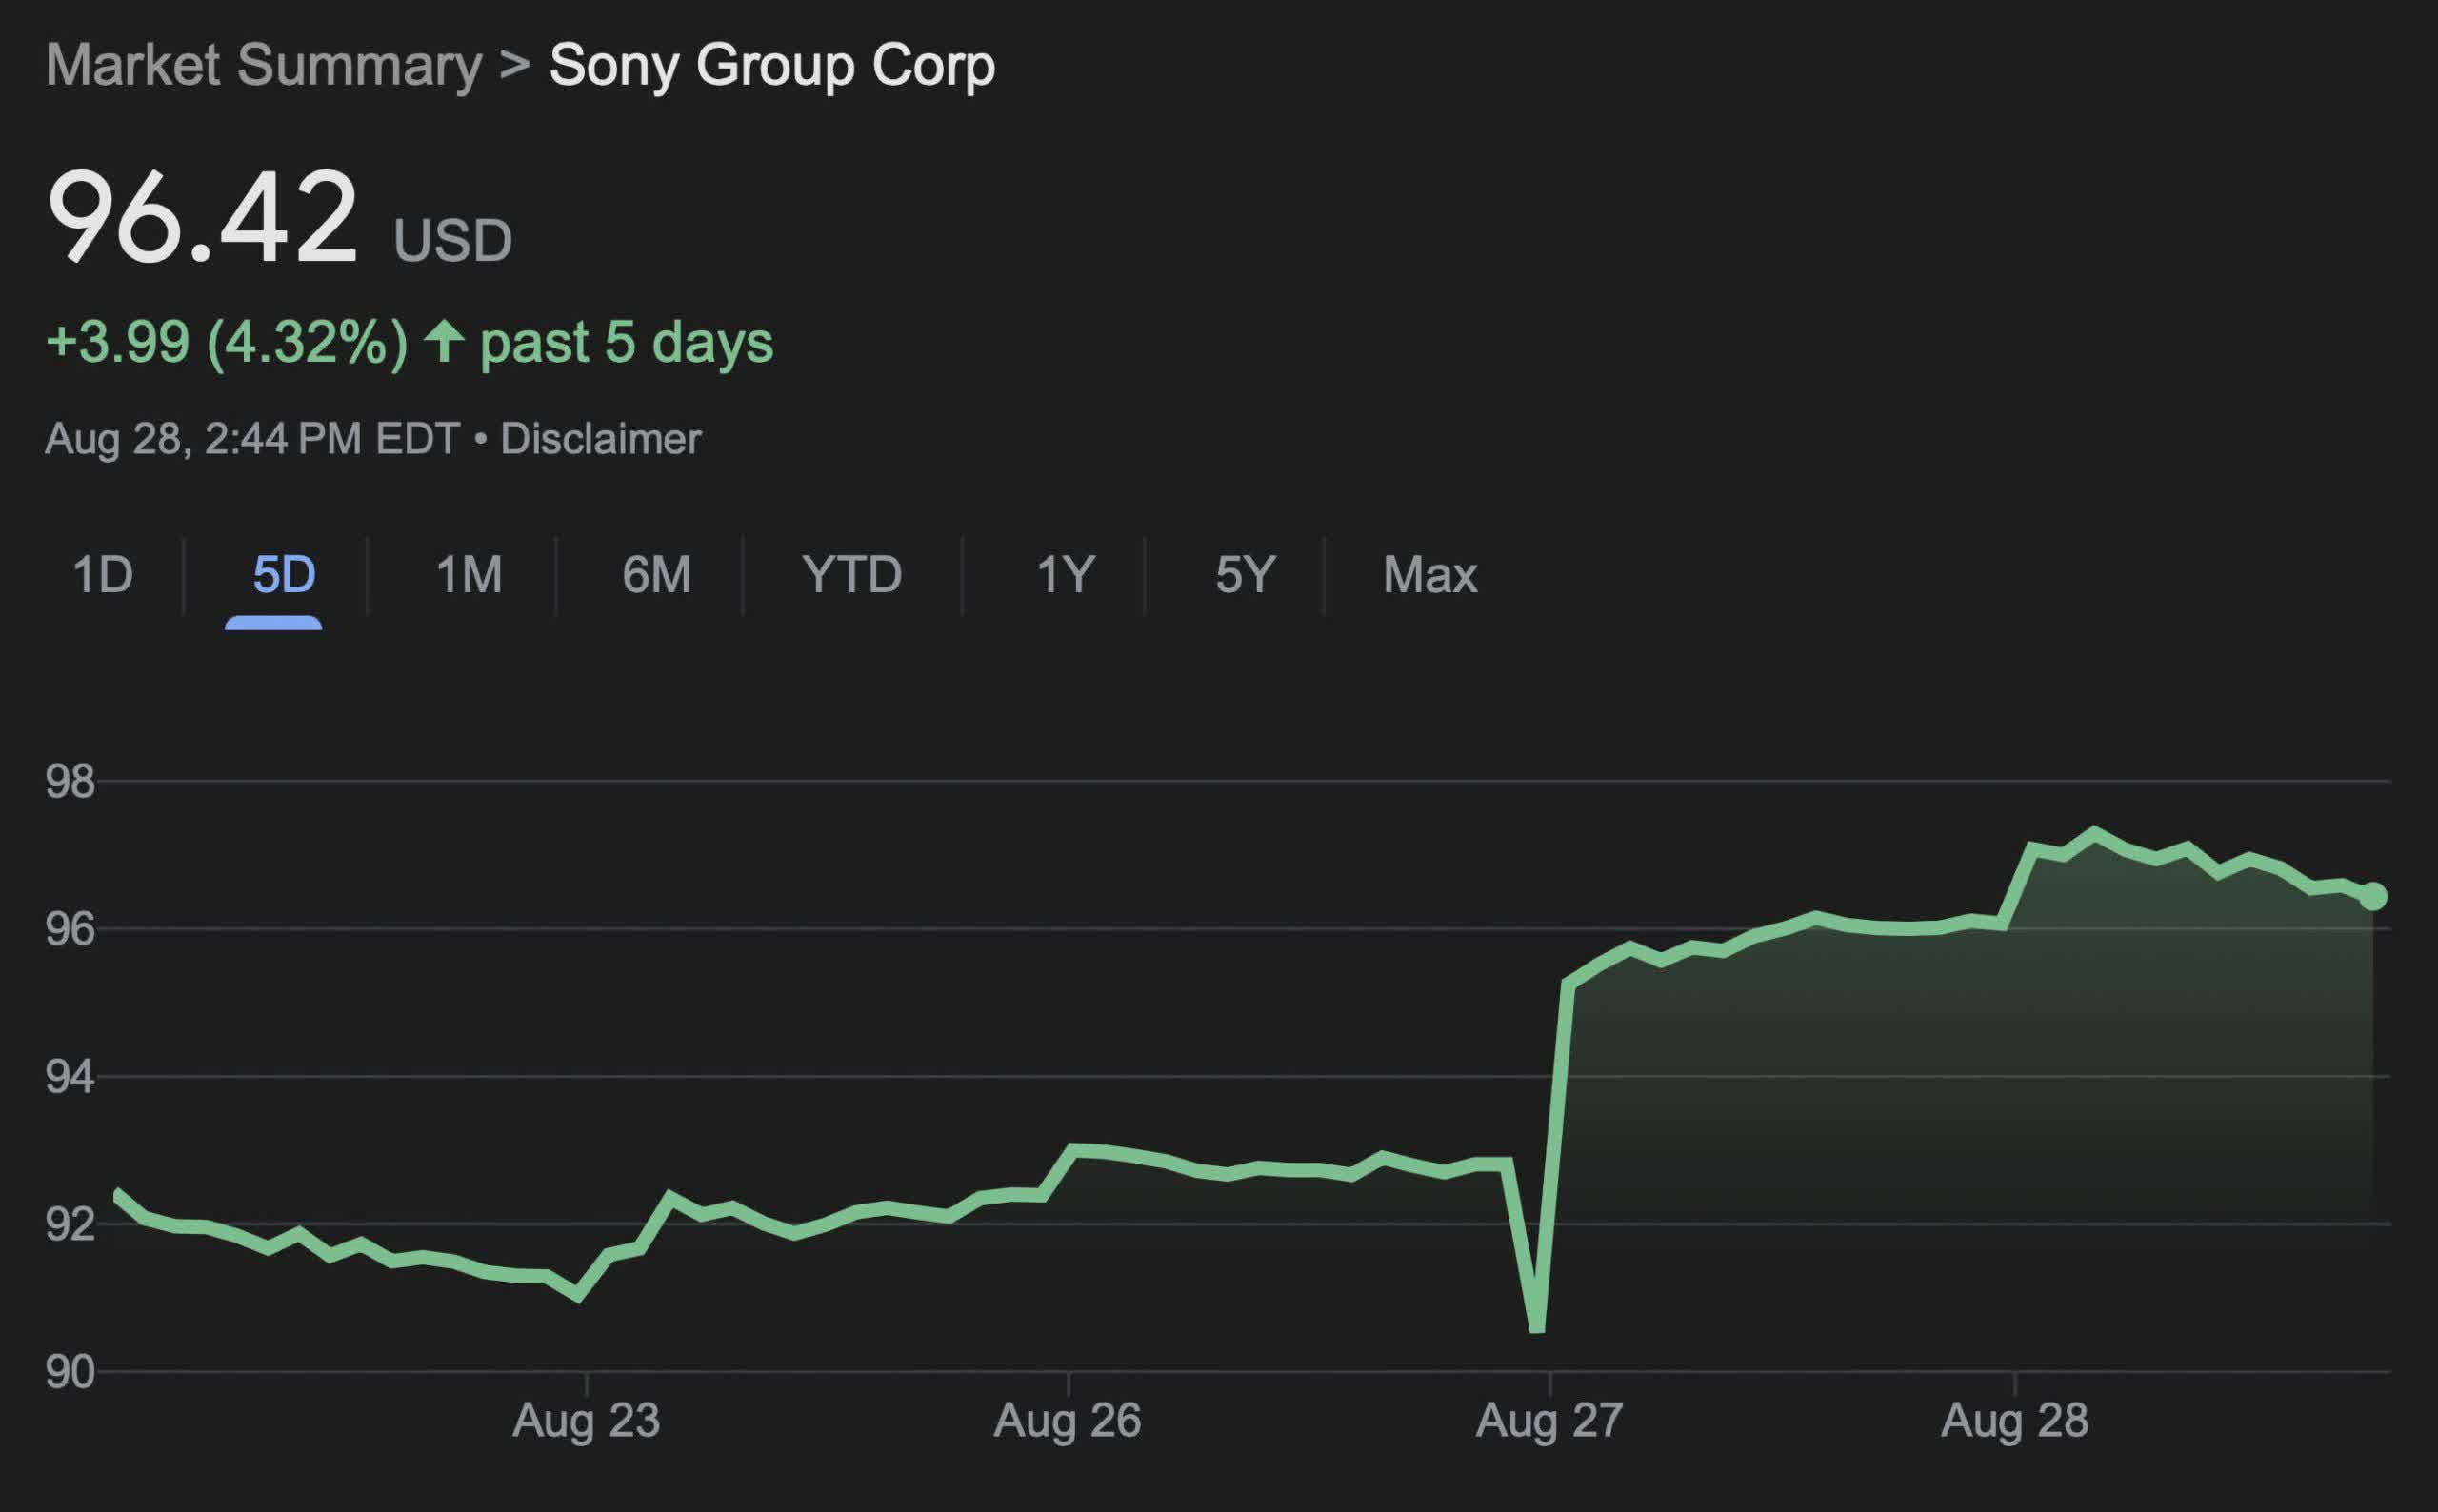Switch chart to 1Y range

click(x=1065, y=575)
